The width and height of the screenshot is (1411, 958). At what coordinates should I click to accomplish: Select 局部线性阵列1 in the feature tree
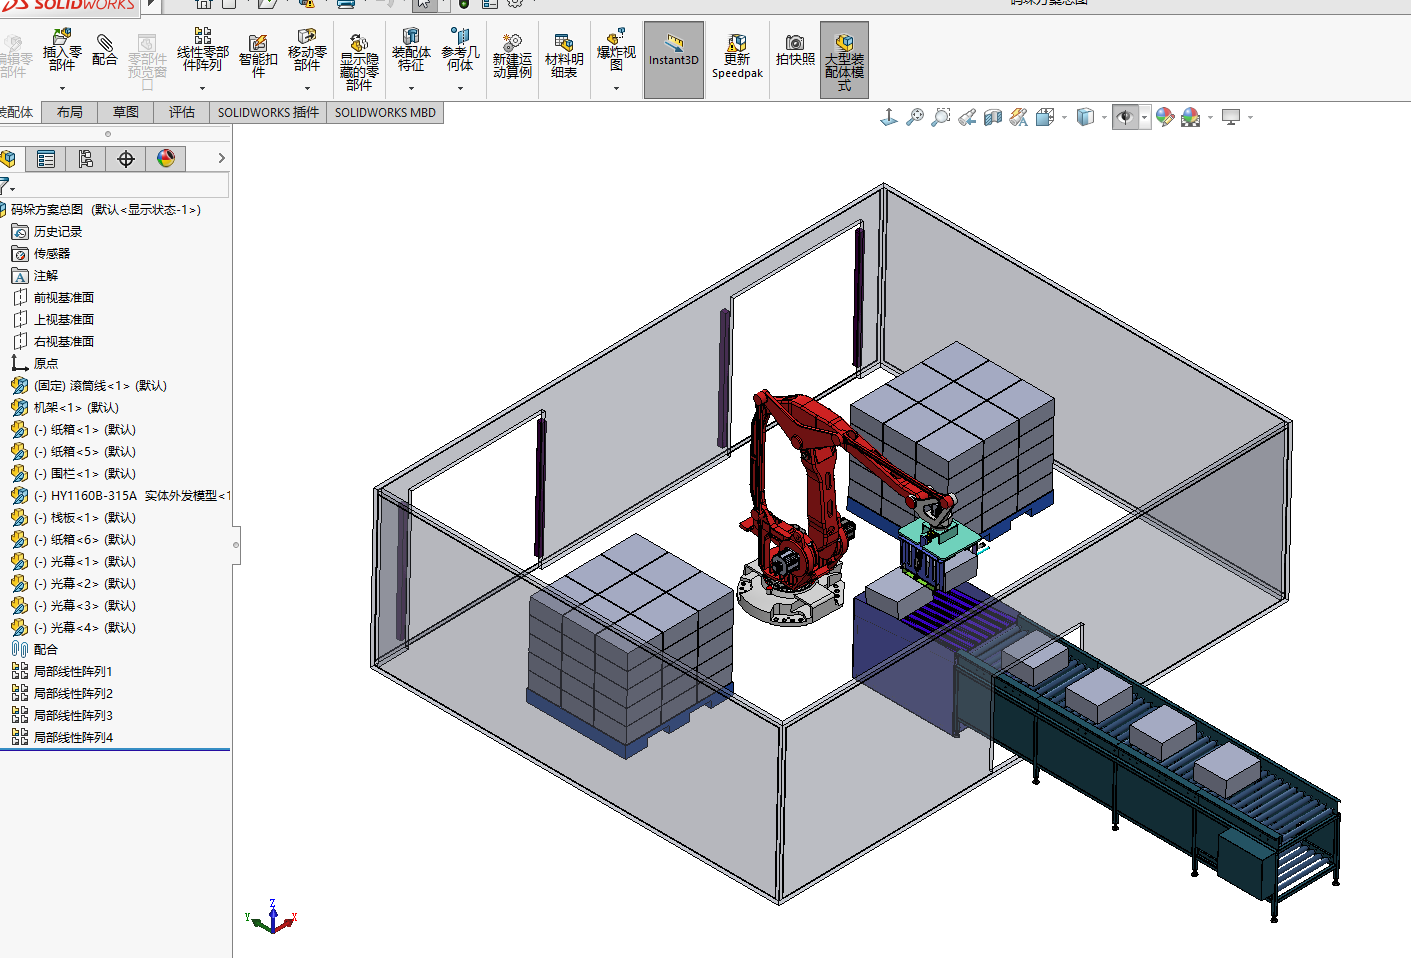coord(73,671)
